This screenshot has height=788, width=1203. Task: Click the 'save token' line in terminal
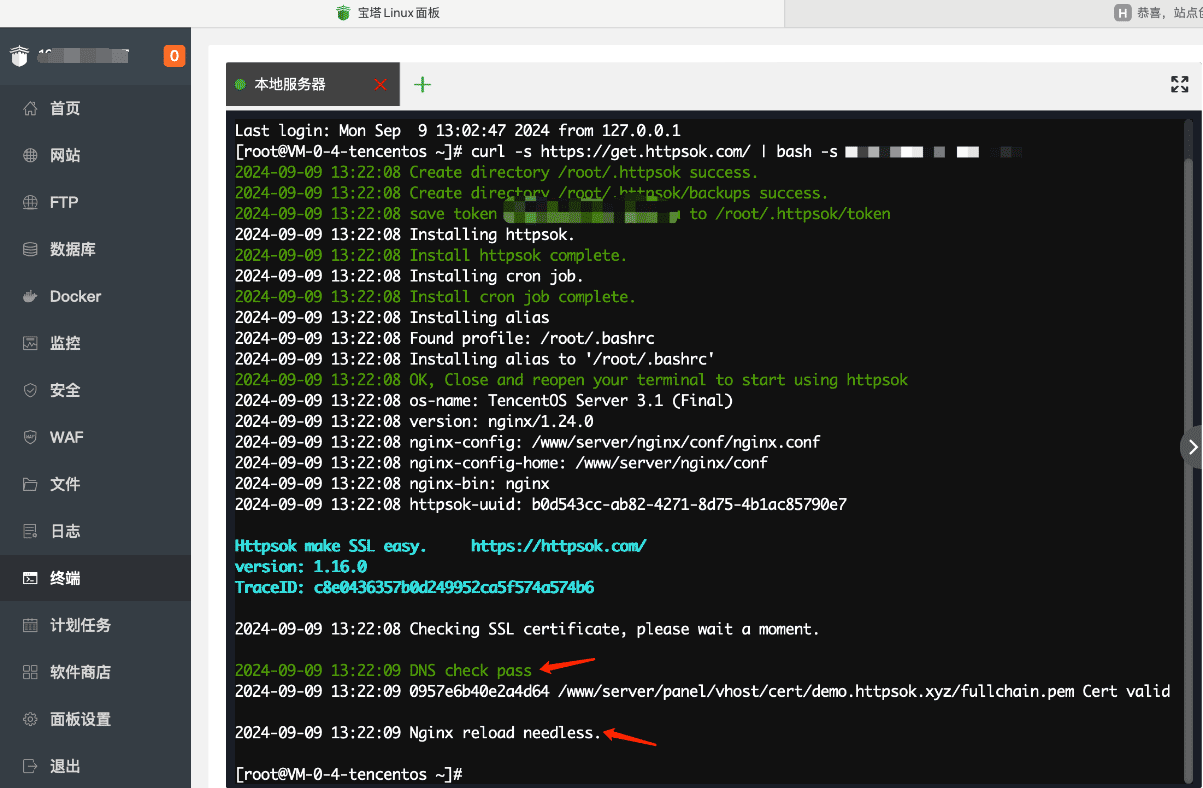pos(563,214)
